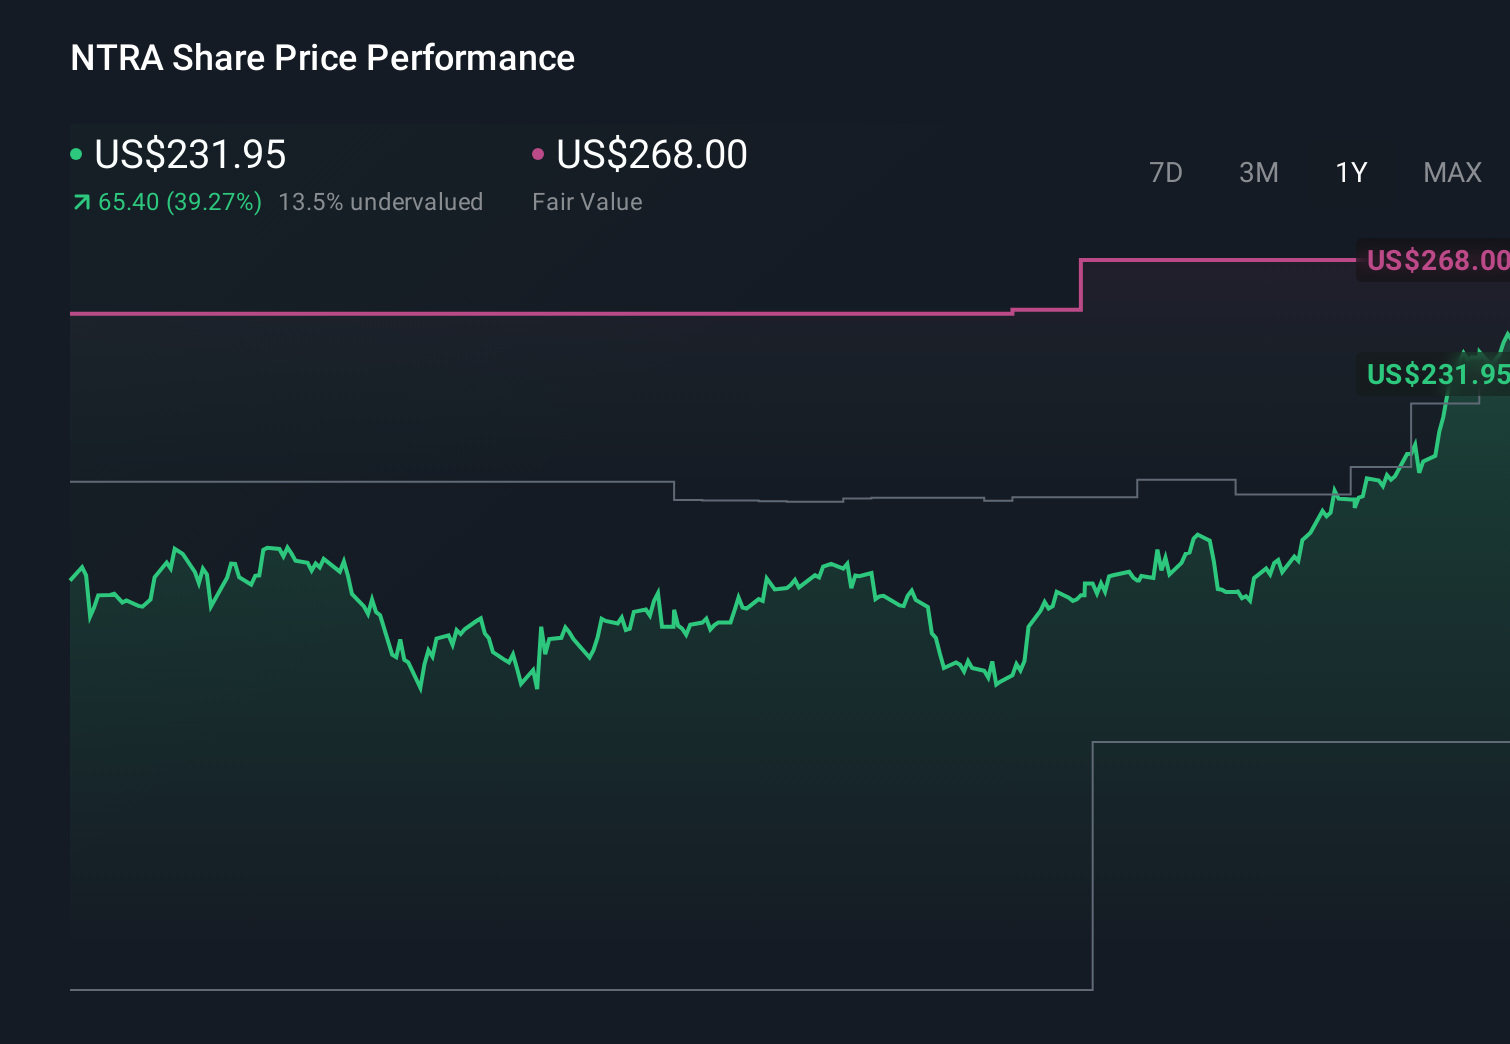1510x1044 pixels.
Task: Click the pink Fair Value line
Action: 500,313
